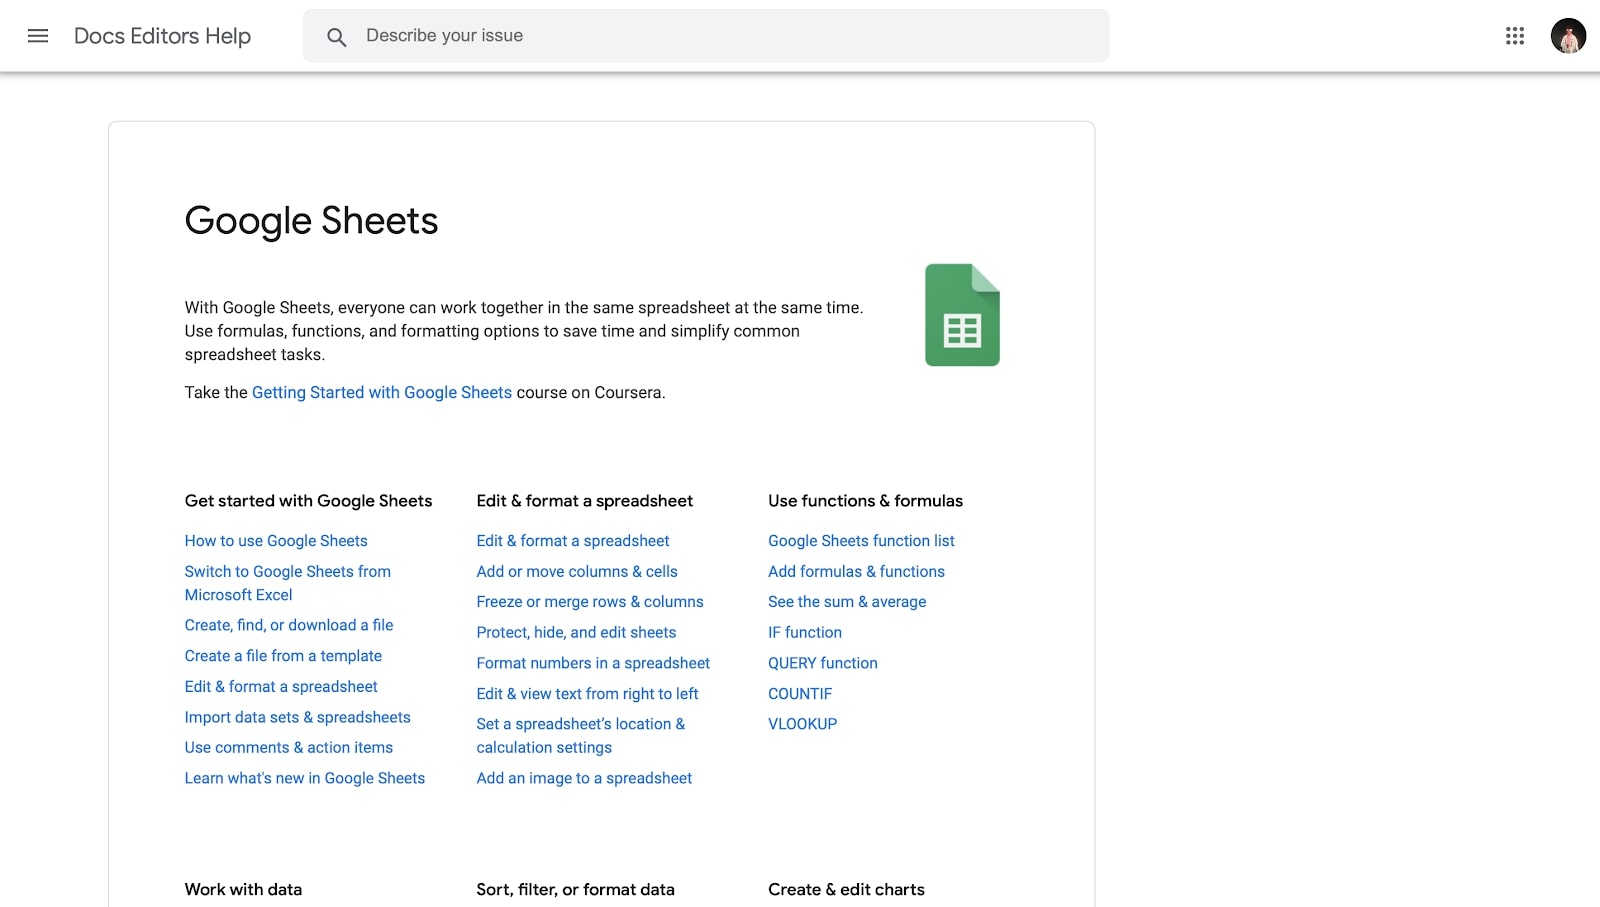Open Add an image to a spreadsheet

coord(584,778)
